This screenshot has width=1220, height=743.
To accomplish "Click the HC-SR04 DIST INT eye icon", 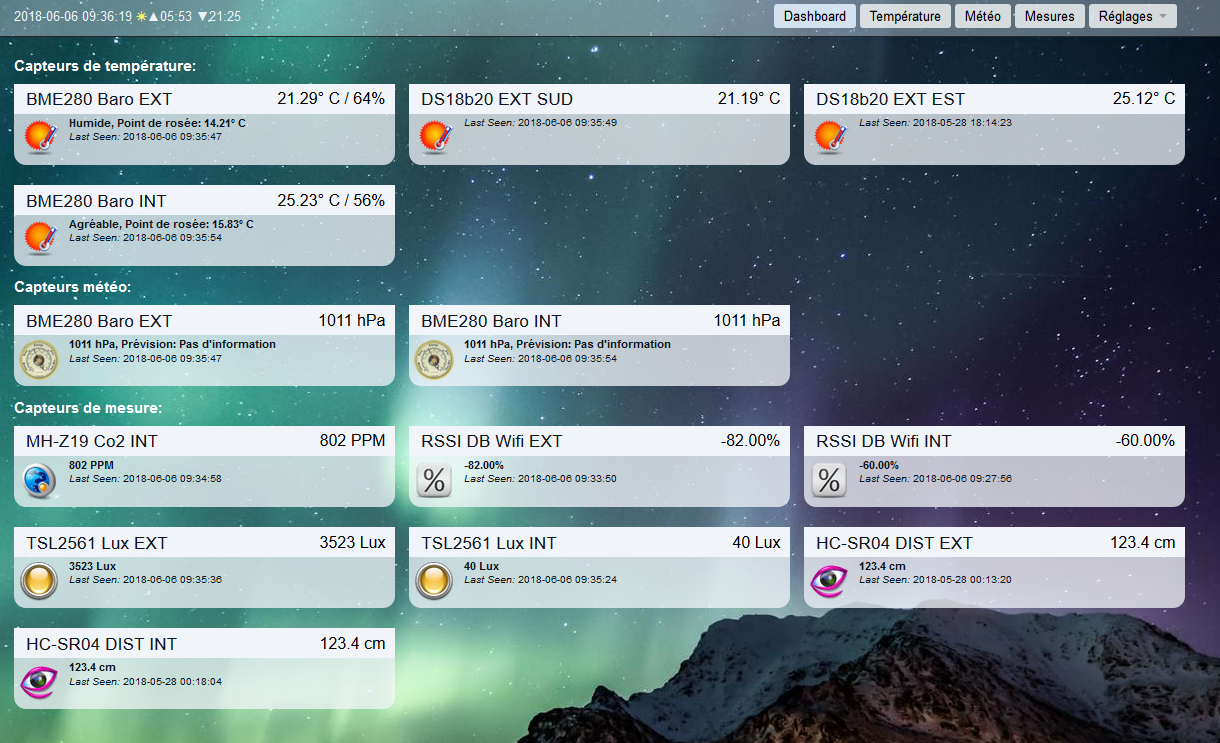I will coord(40,682).
